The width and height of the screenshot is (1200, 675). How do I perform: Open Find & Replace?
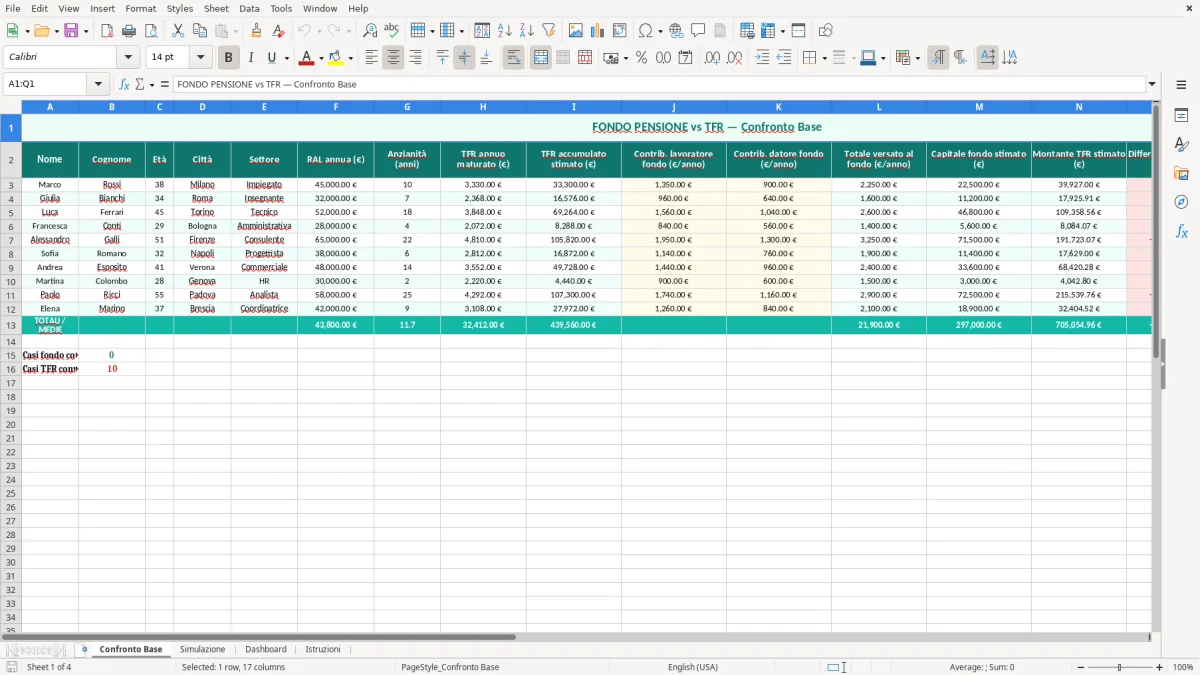click(x=370, y=31)
